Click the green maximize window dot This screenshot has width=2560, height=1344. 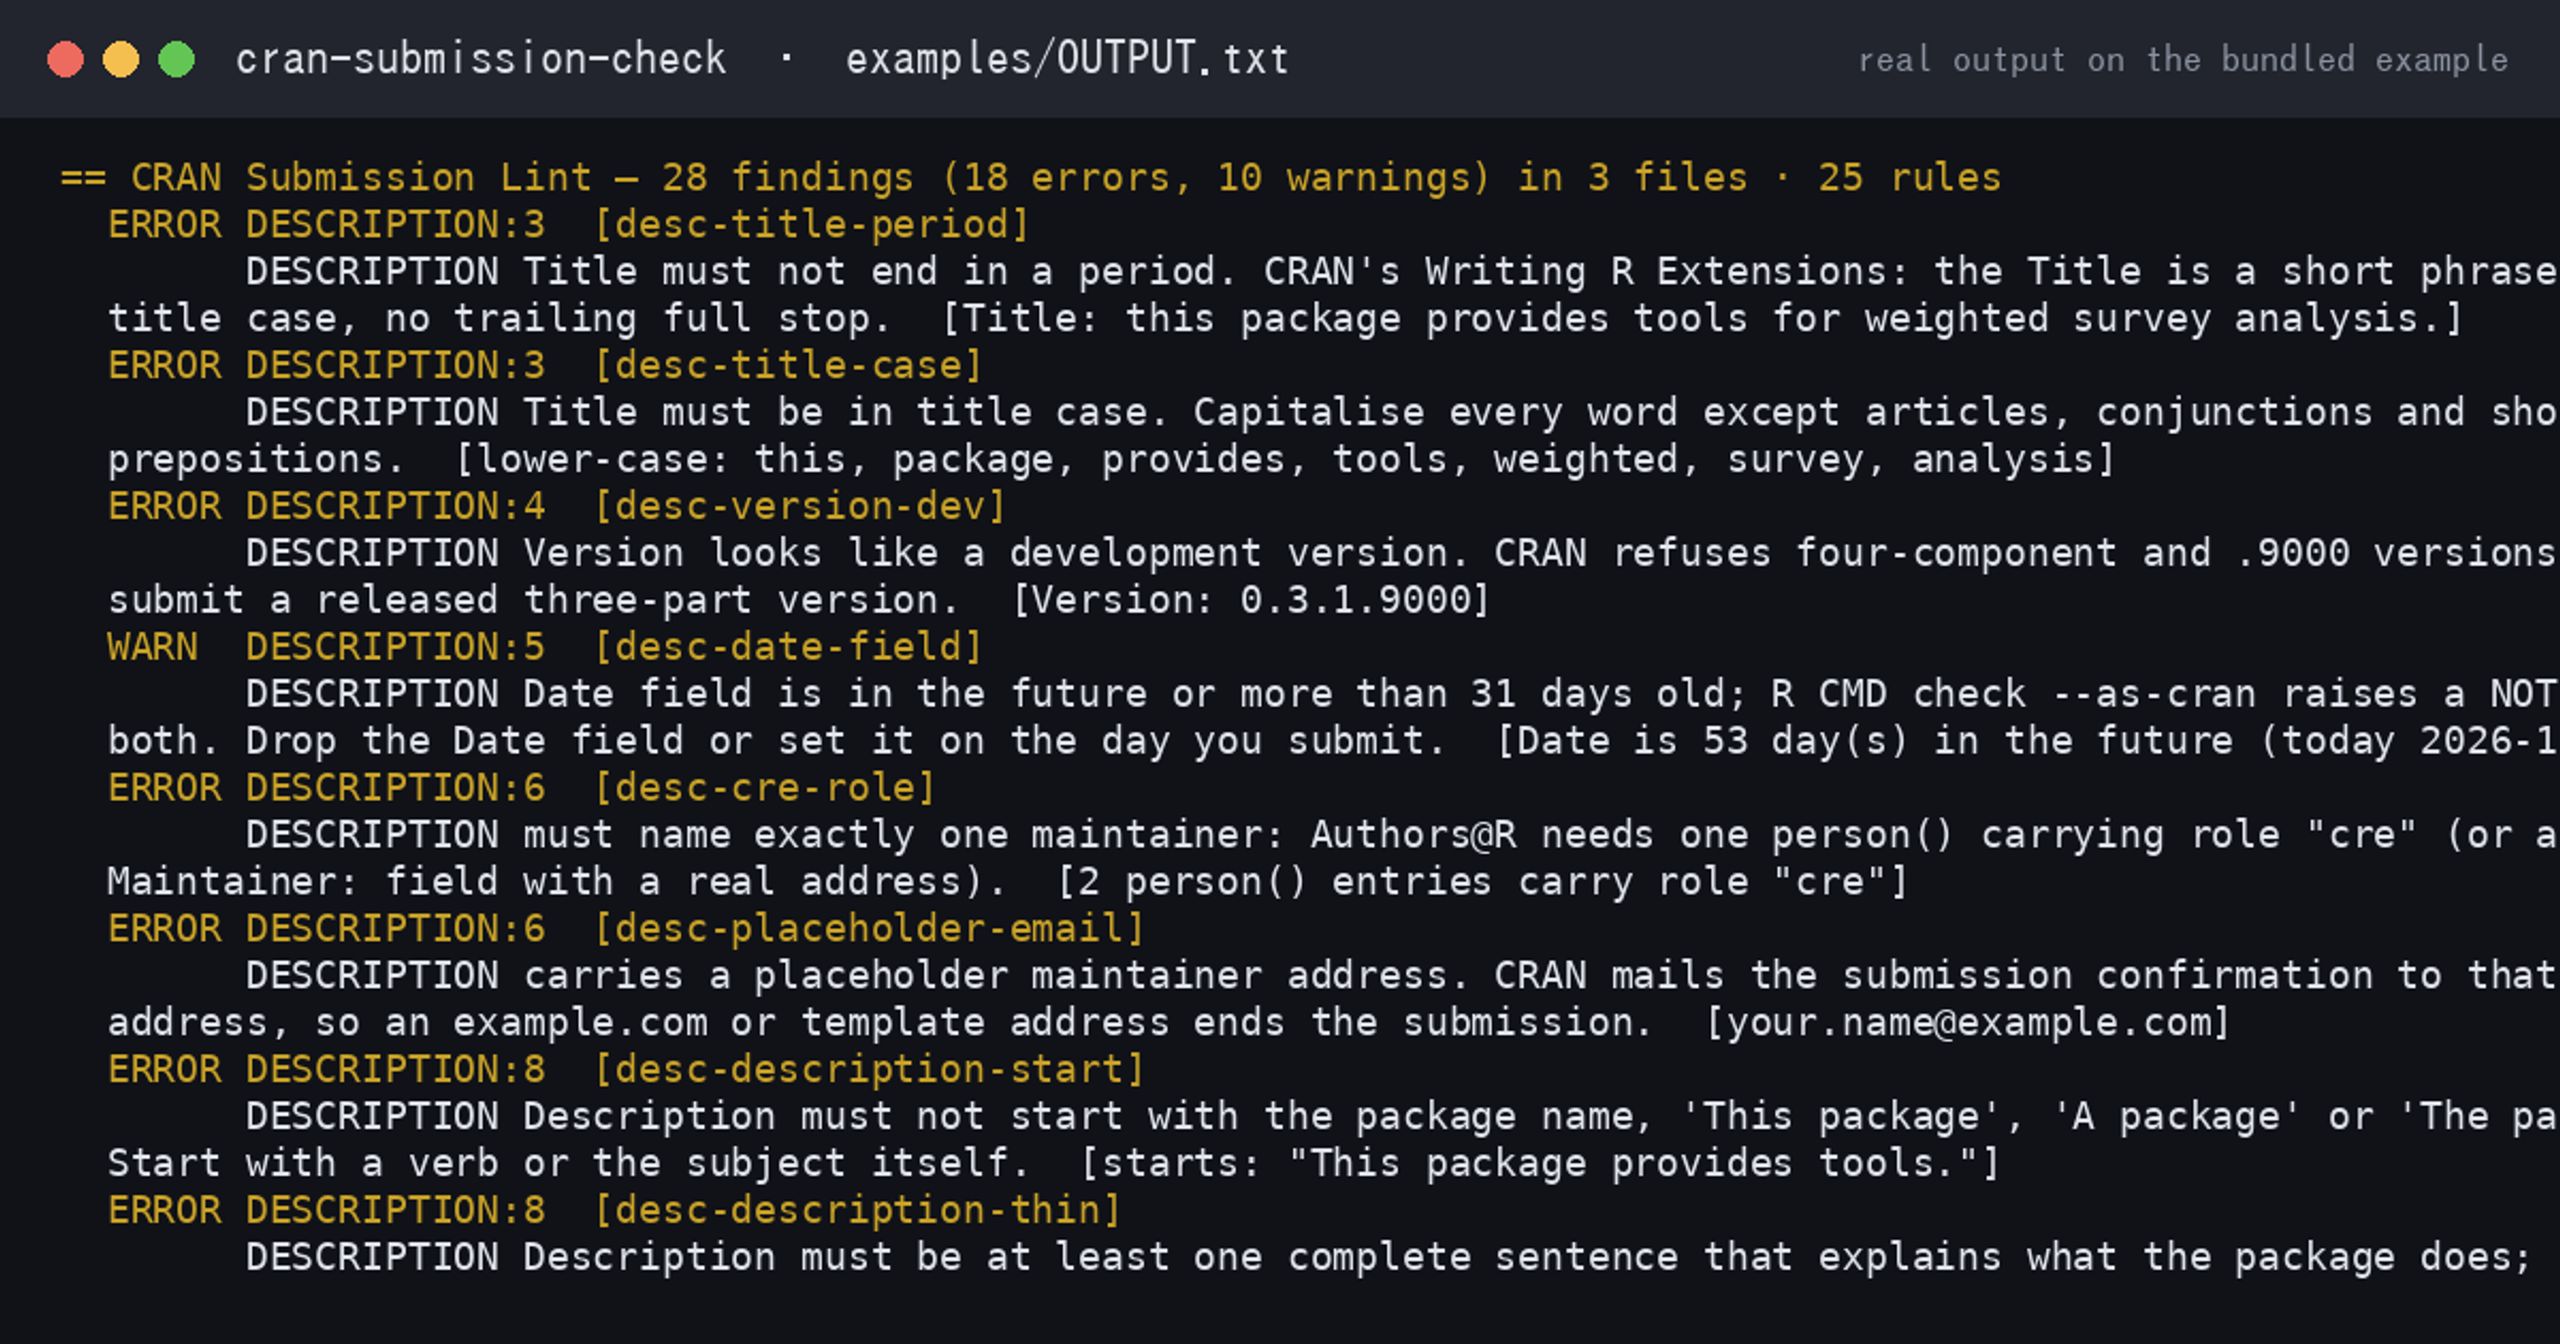tap(177, 59)
